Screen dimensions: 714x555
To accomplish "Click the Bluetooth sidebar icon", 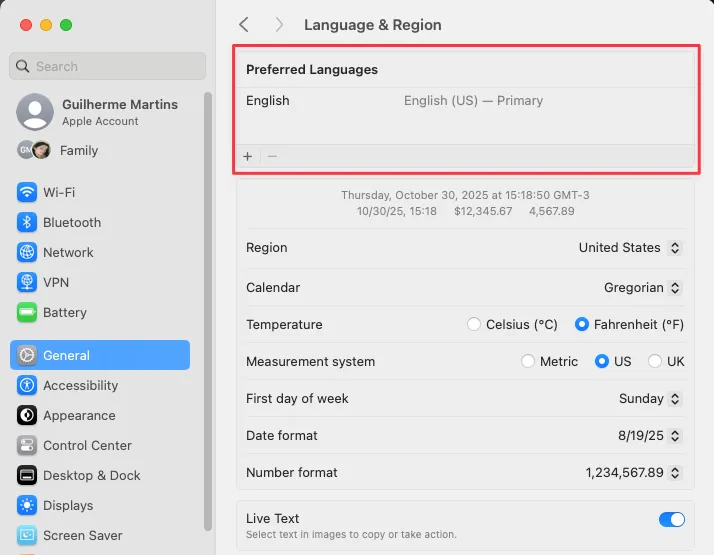I will [27, 222].
